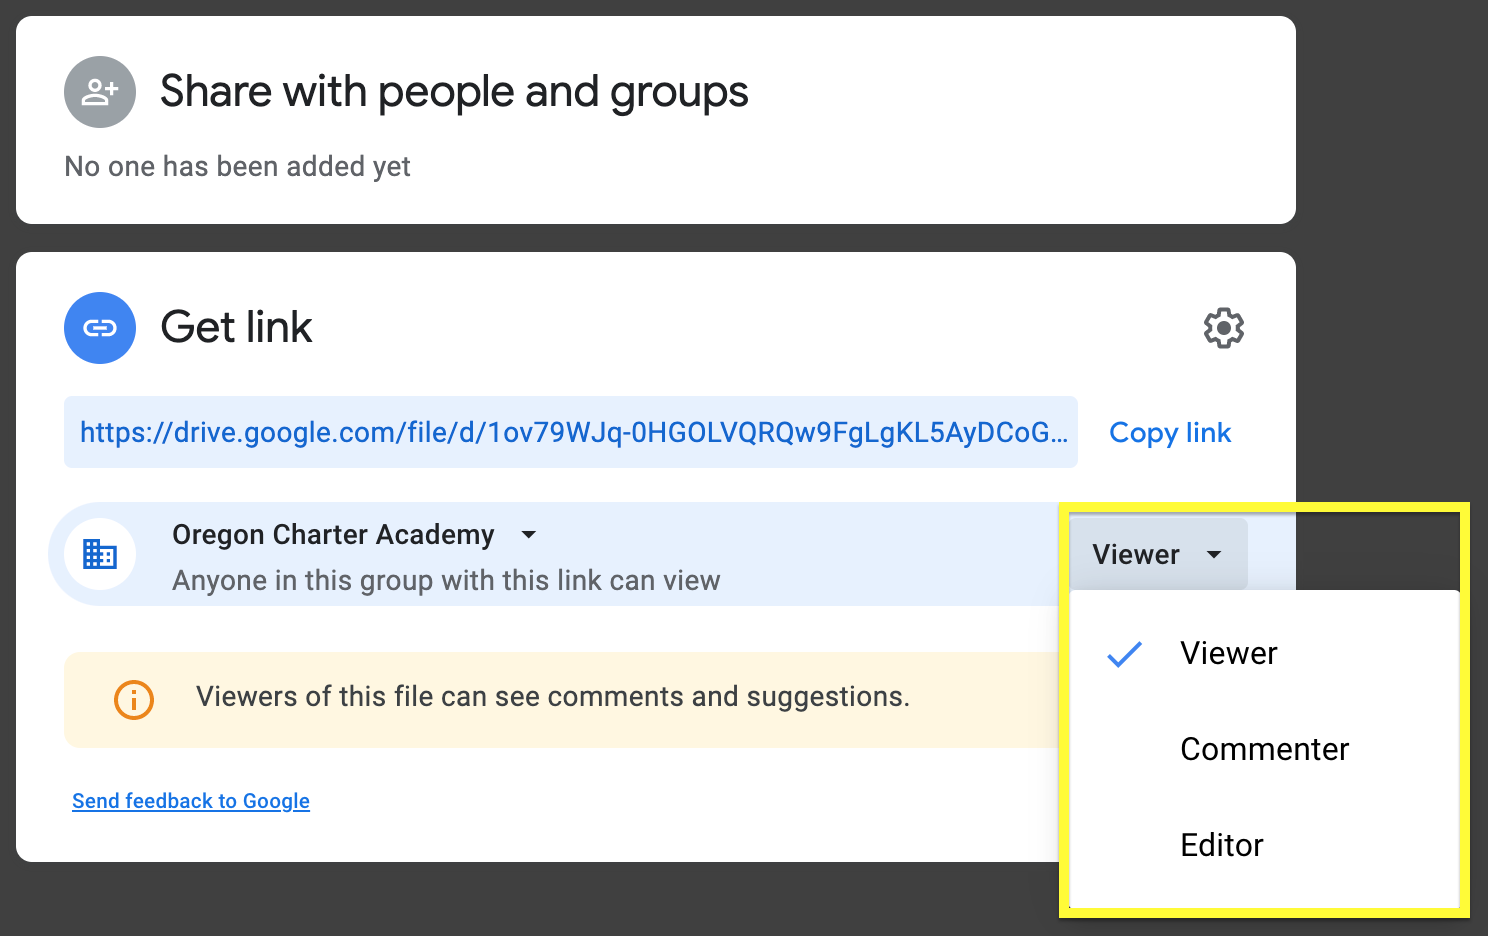Choose Commenter from the permission menu
The width and height of the screenshot is (1488, 936).
(1264, 749)
